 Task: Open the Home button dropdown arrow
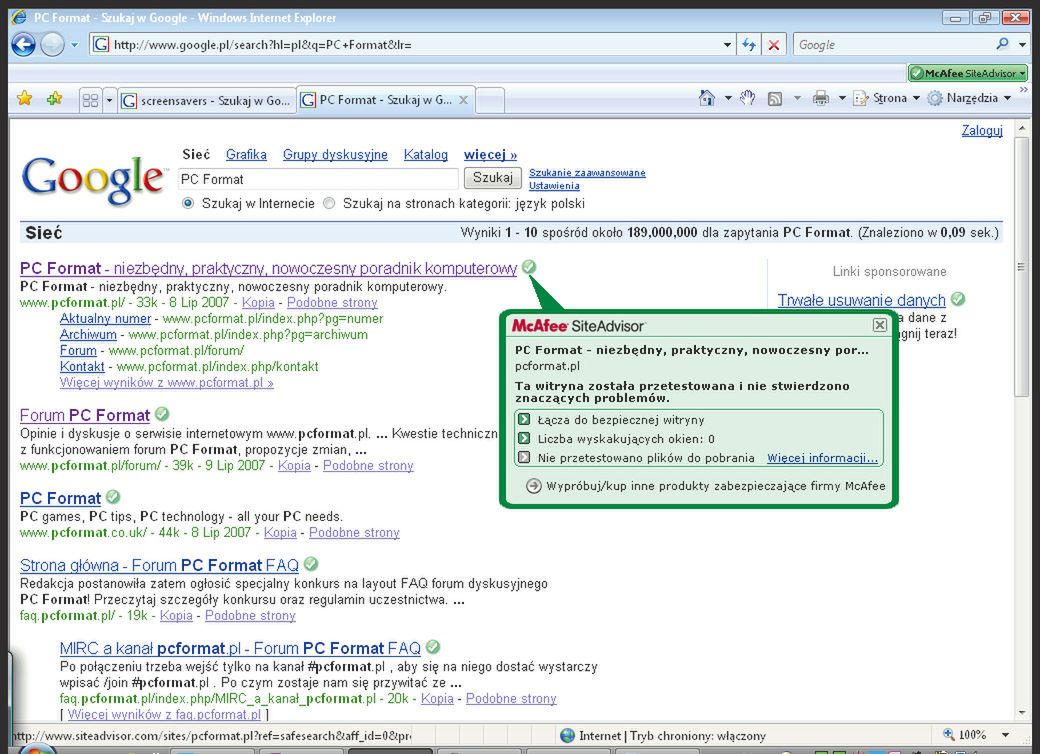point(728,98)
